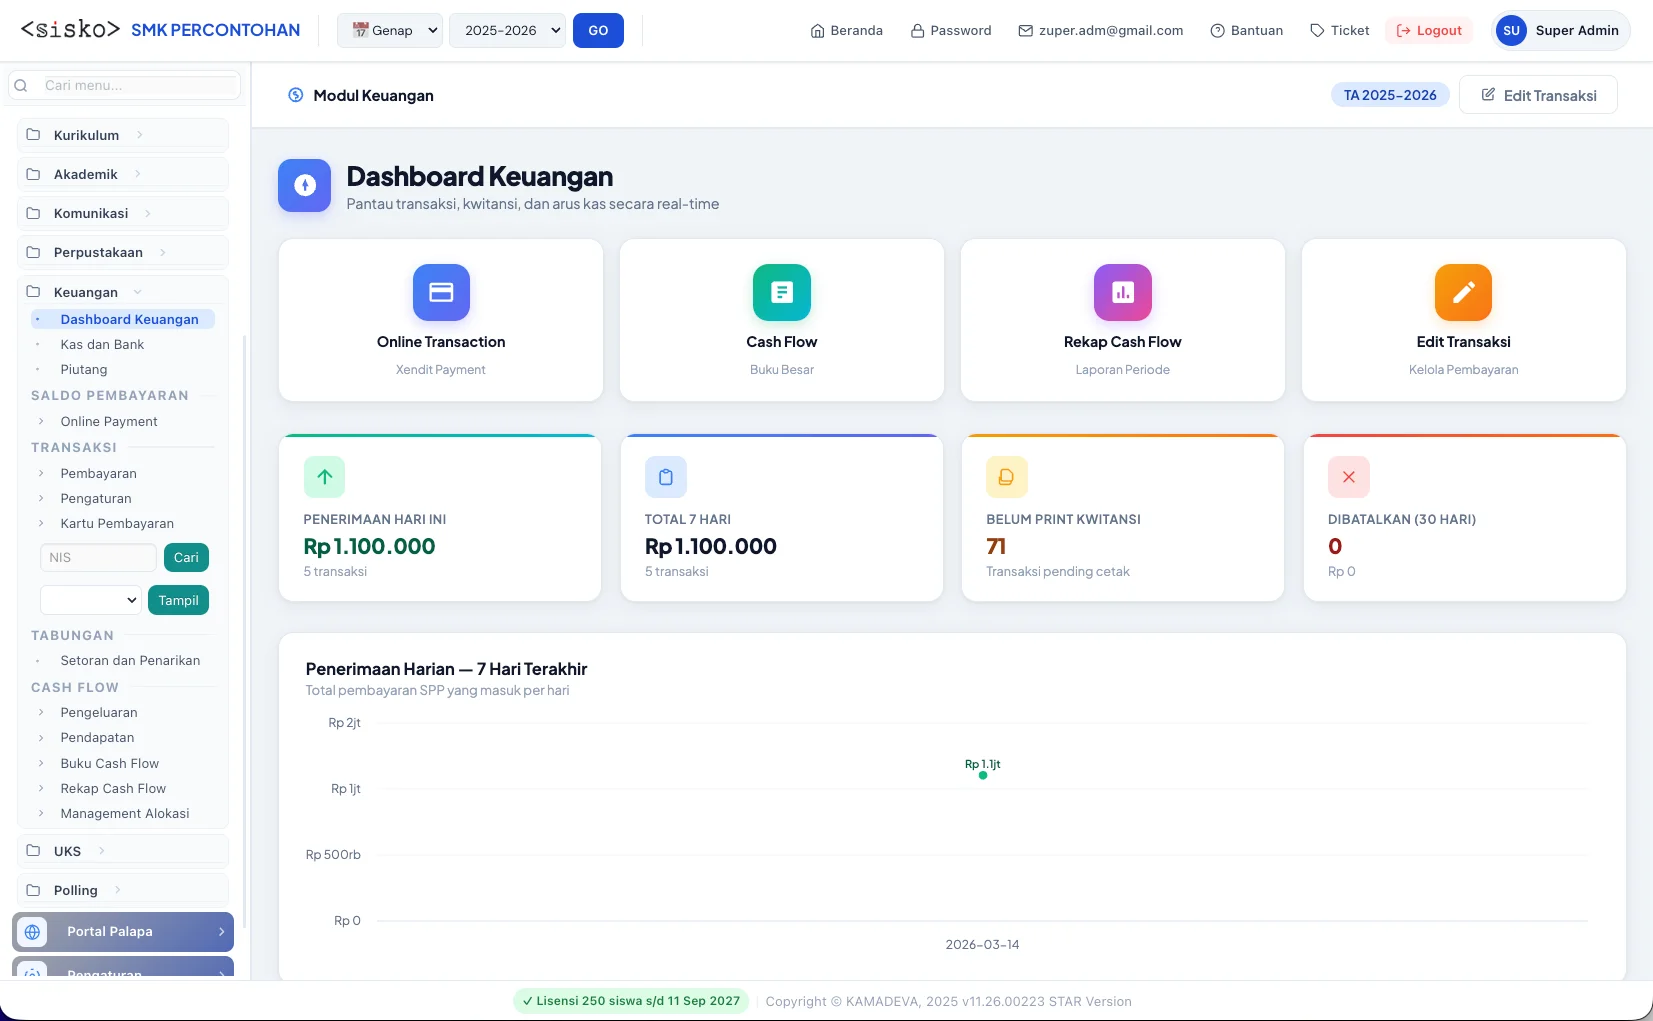1653x1021 pixels.
Task: Click the Rp 1.1jt chart data point
Action: click(x=983, y=775)
